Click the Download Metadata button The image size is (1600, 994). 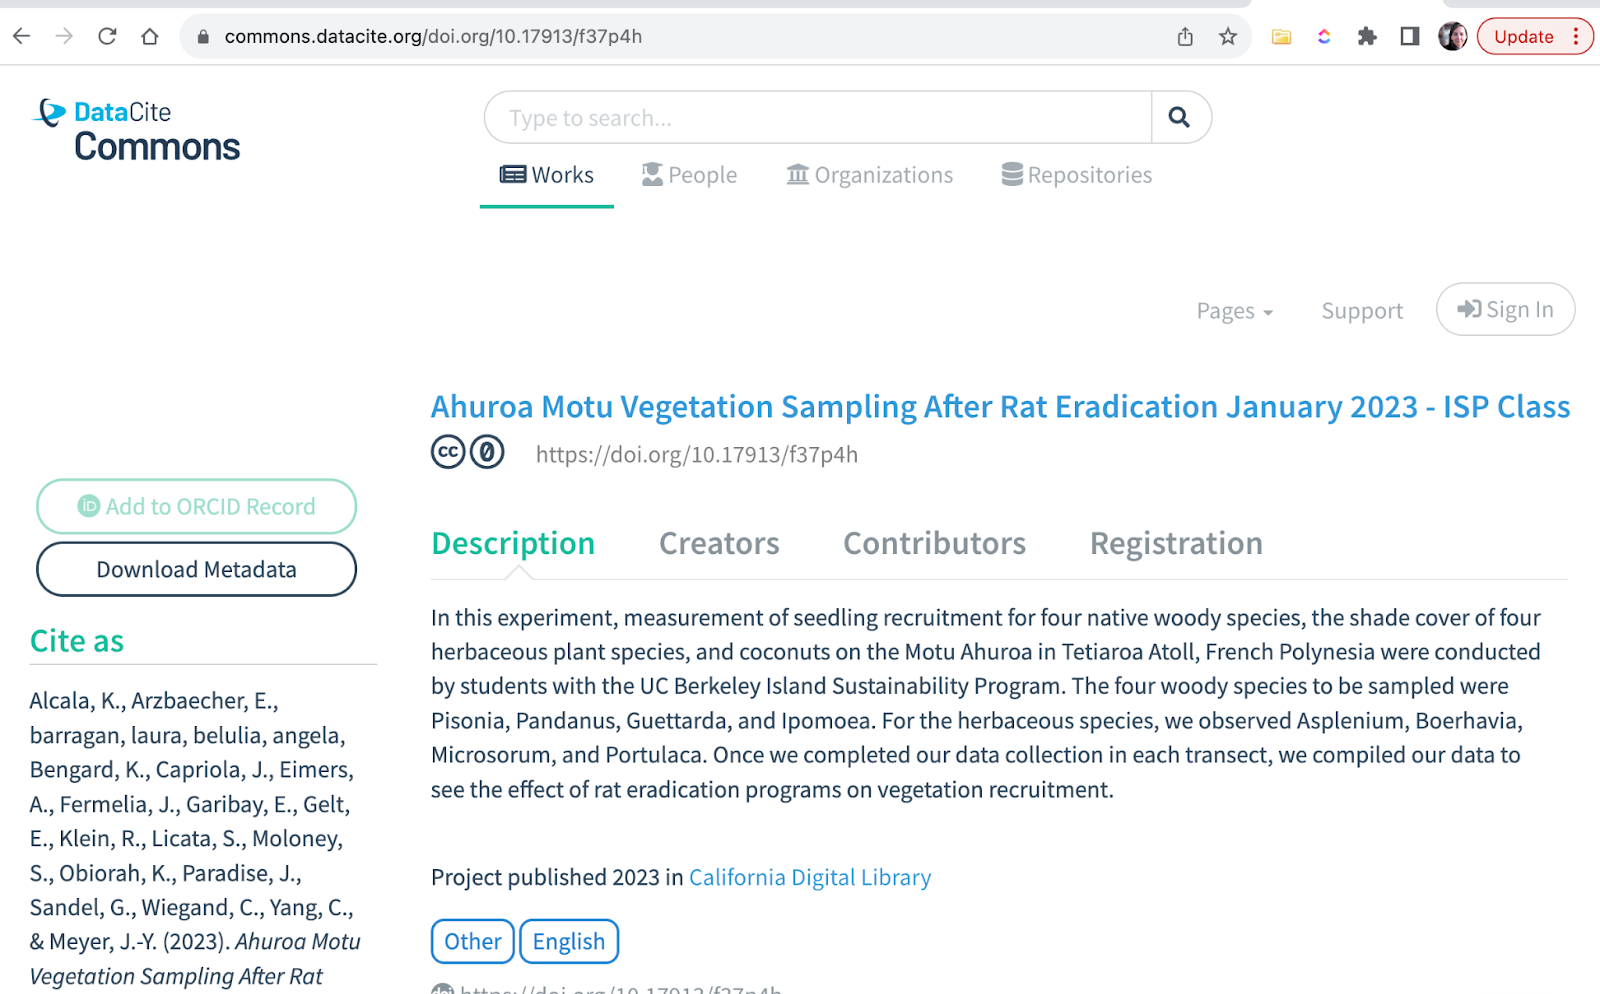196,569
